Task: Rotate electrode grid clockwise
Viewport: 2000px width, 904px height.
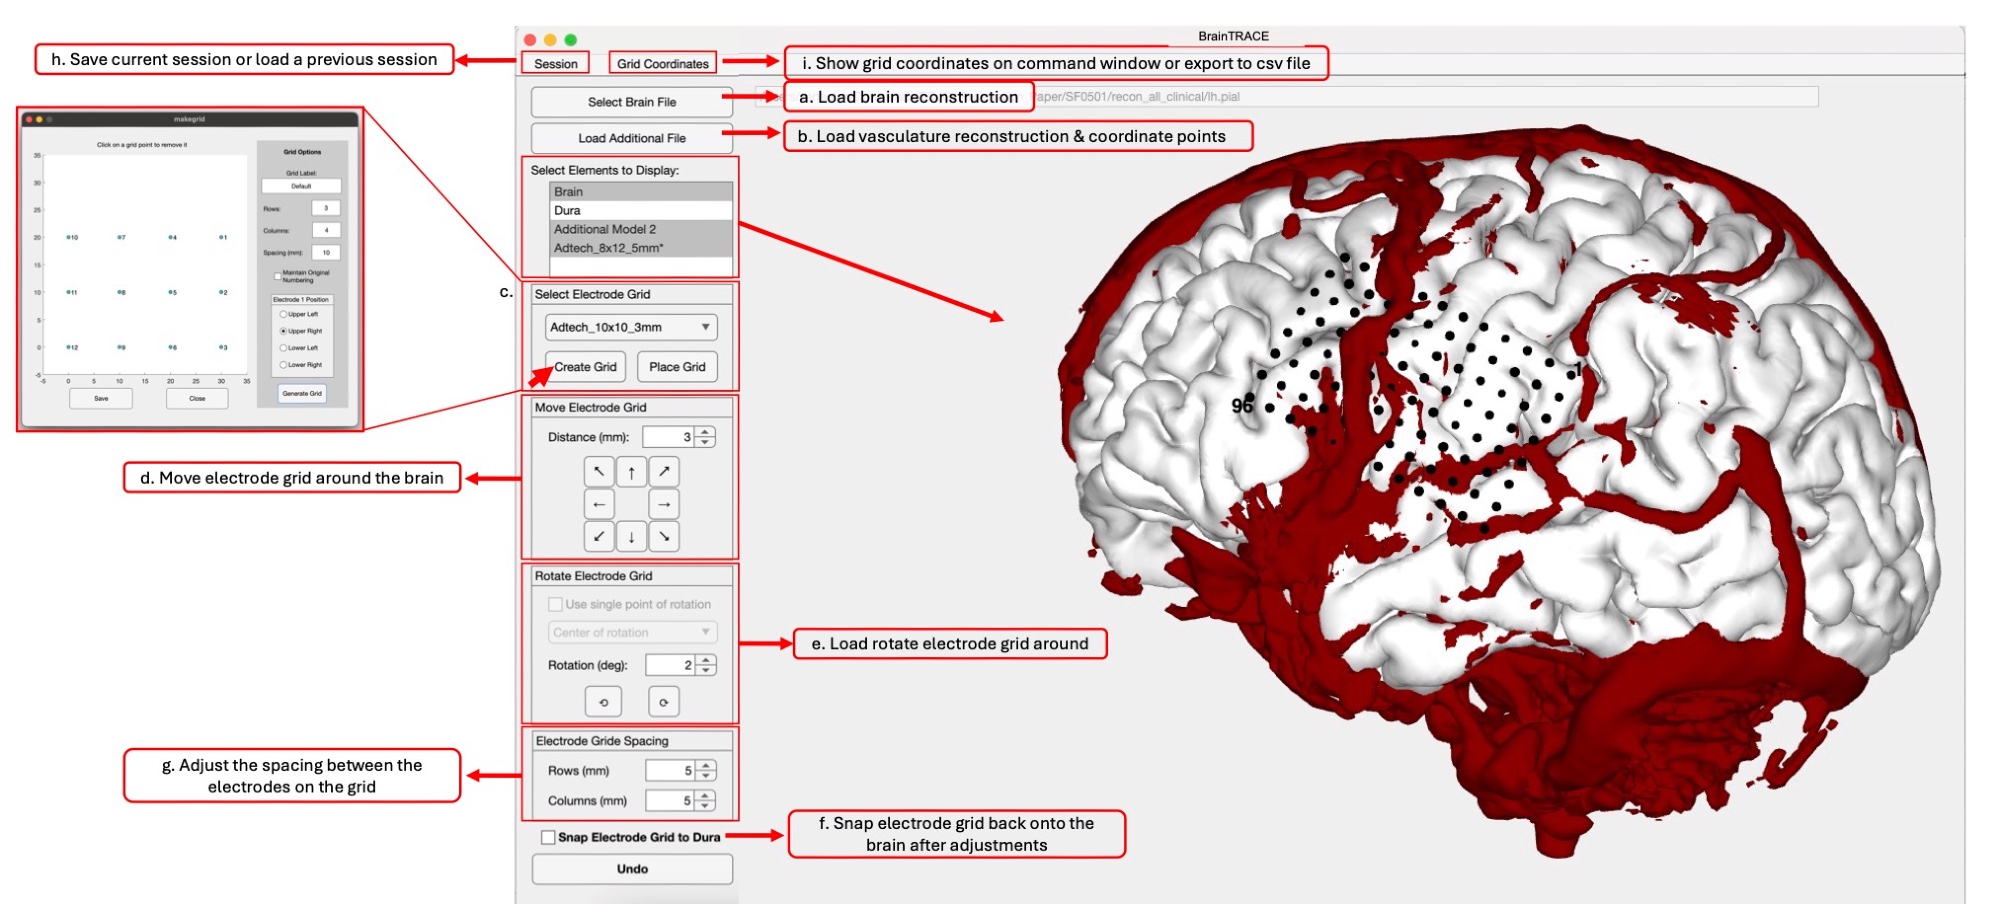Action: [663, 702]
